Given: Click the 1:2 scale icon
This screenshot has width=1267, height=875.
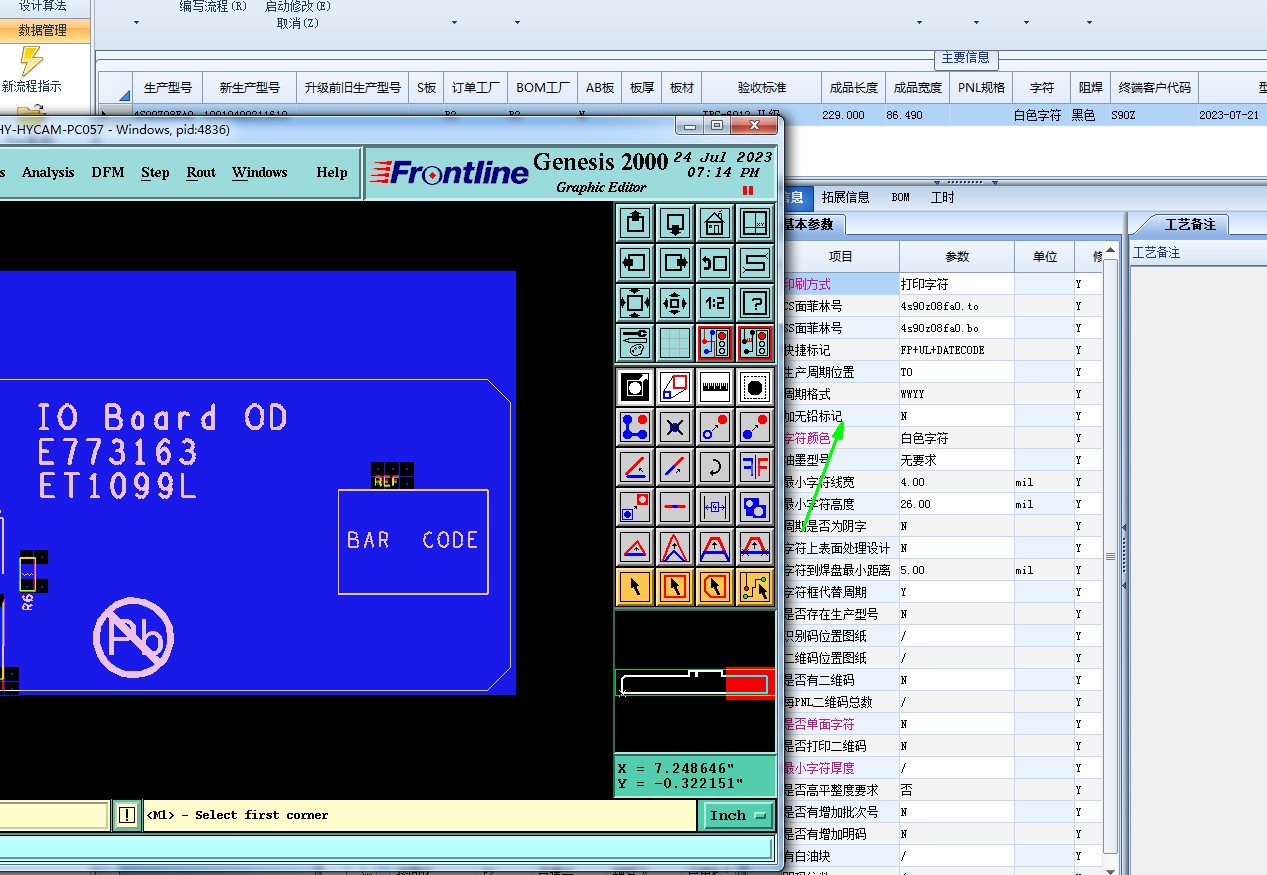Looking at the screenshot, I should point(715,303).
